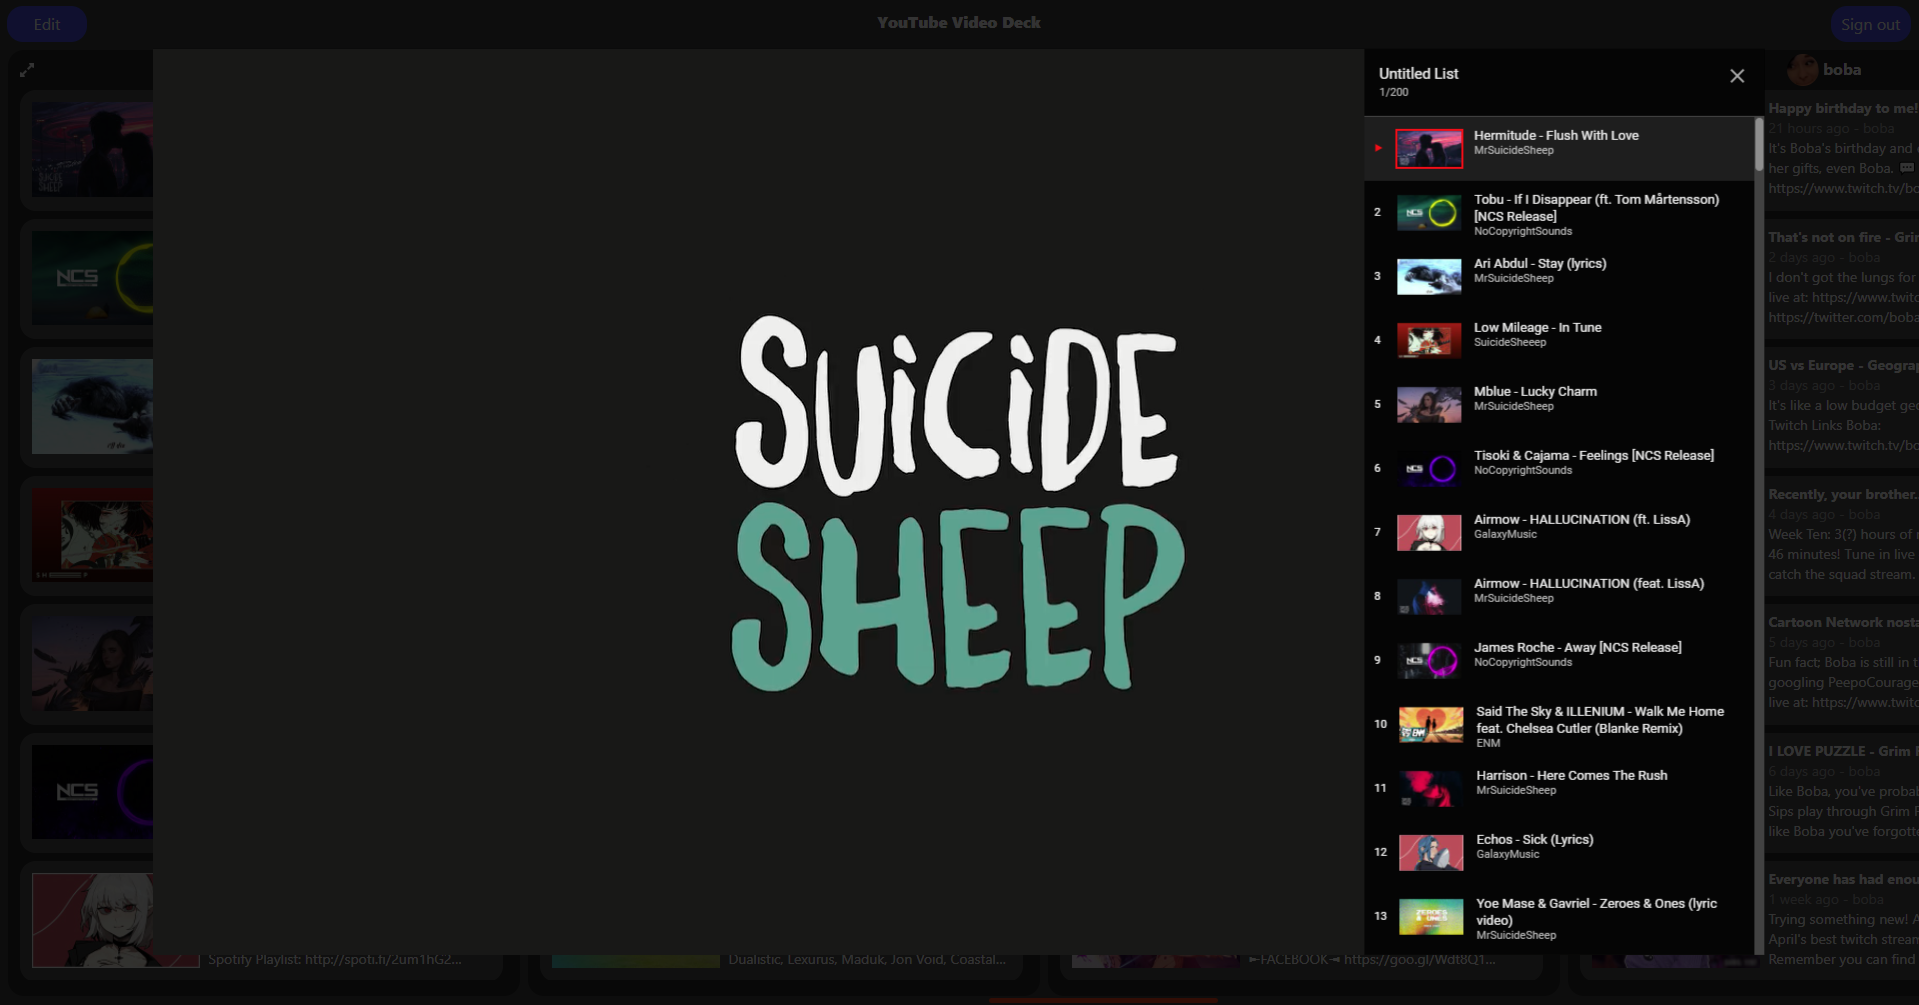This screenshot has height=1005, width=1919.
Task: Close the Untitled List playlist panel
Action: (1737, 76)
